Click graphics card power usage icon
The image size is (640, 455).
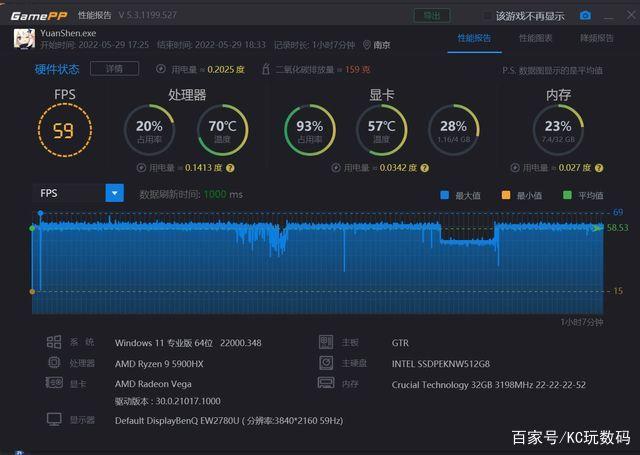(x=336, y=168)
